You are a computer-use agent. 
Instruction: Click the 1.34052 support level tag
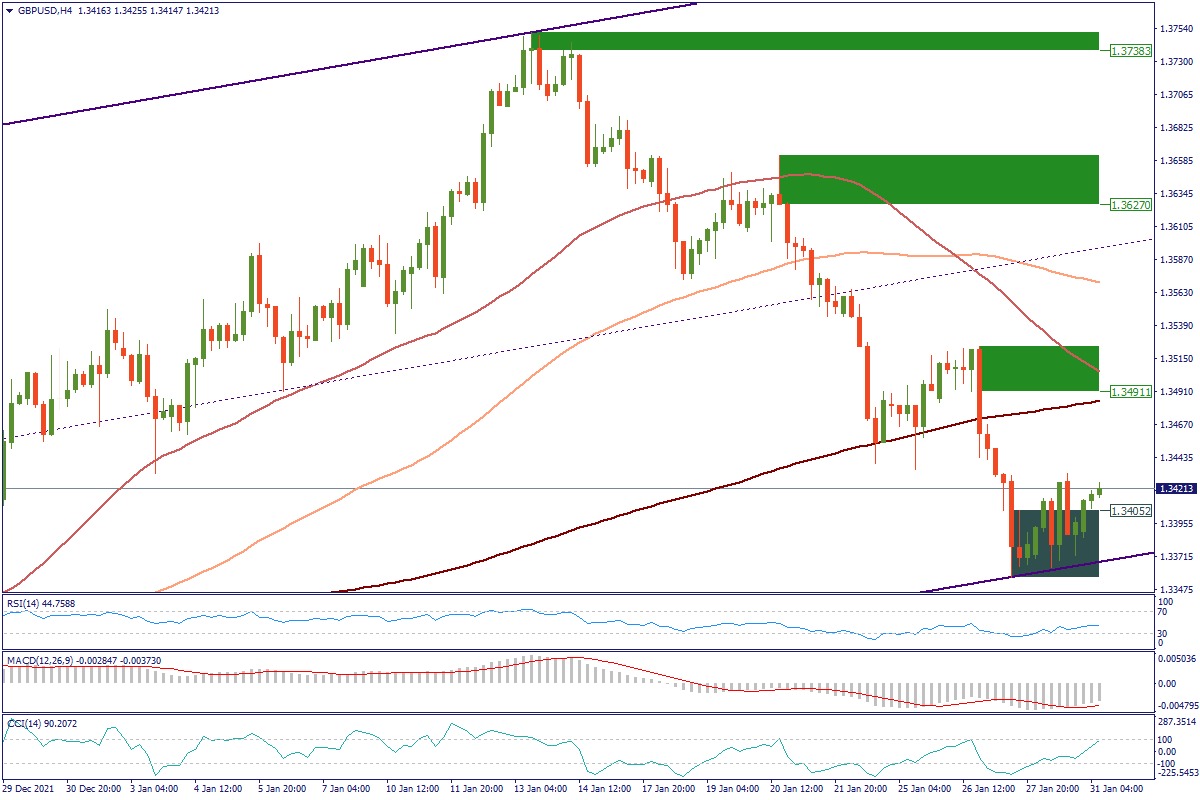click(x=1129, y=510)
